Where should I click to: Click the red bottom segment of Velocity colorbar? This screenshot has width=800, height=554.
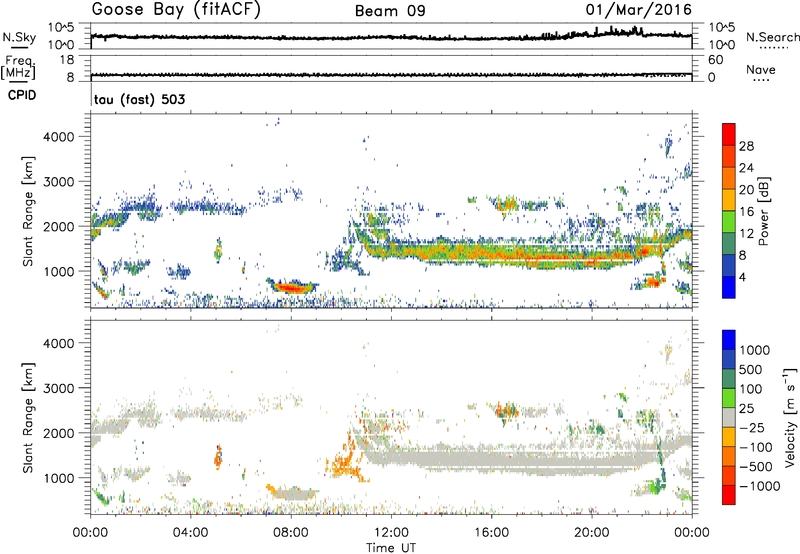[729, 495]
